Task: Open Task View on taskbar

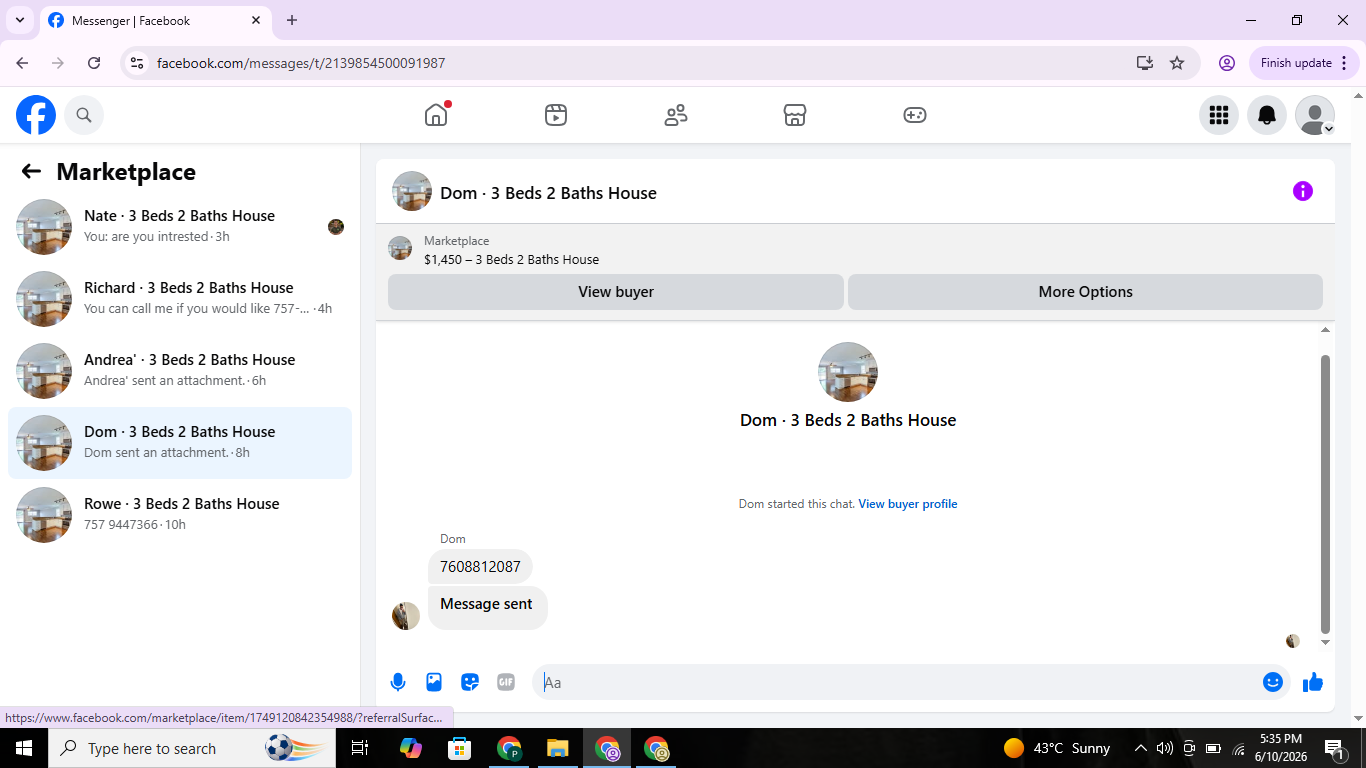Action: (360, 748)
